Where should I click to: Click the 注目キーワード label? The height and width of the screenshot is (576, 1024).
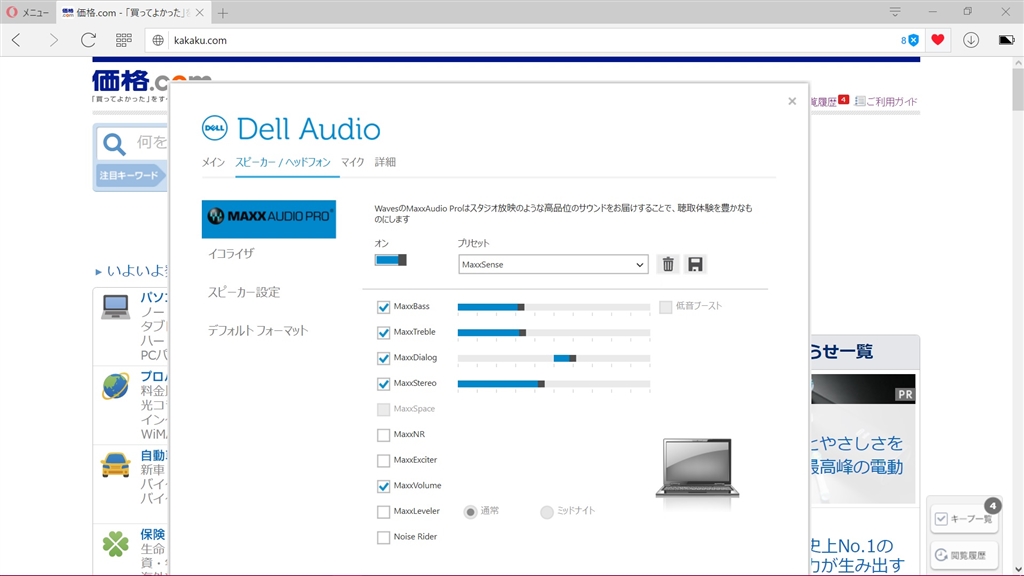pyautogui.click(x=129, y=175)
